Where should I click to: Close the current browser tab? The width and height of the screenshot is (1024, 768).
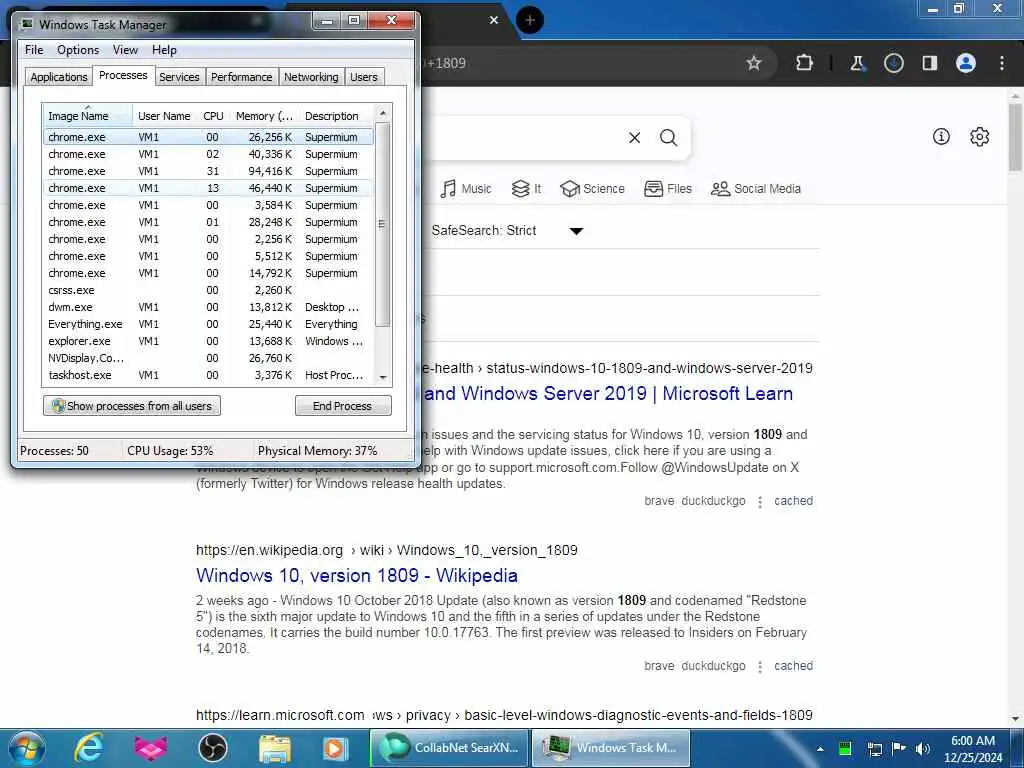click(x=494, y=20)
